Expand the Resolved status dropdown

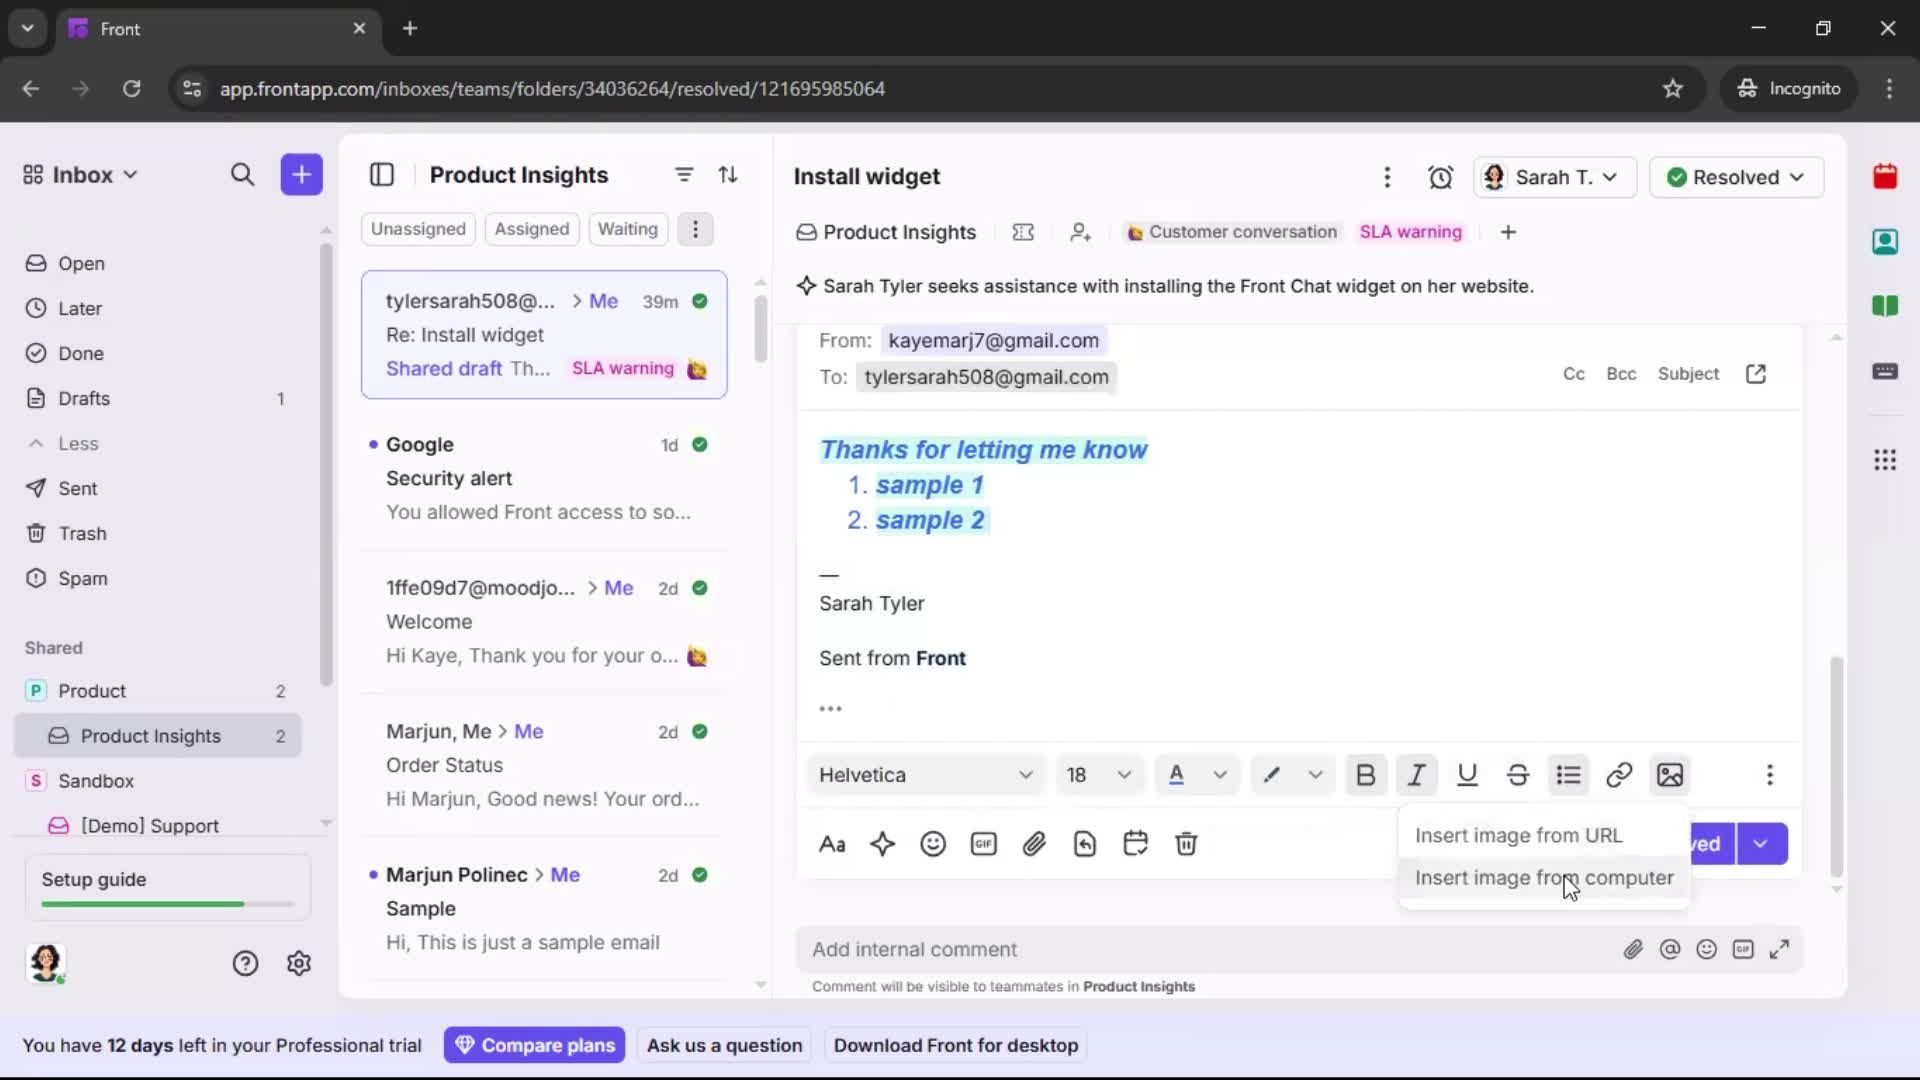[1736, 177]
